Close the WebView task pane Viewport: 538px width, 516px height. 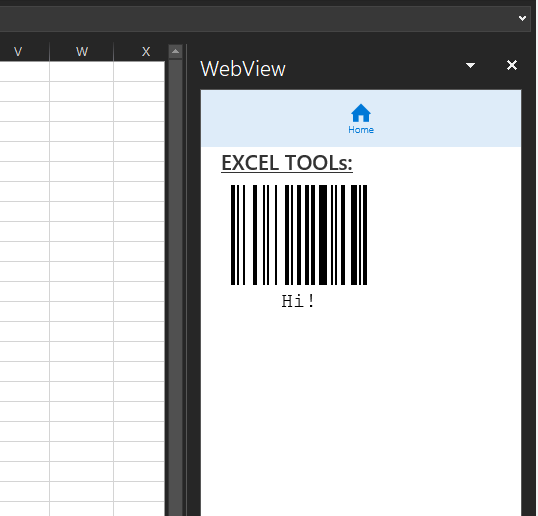click(512, 65)
